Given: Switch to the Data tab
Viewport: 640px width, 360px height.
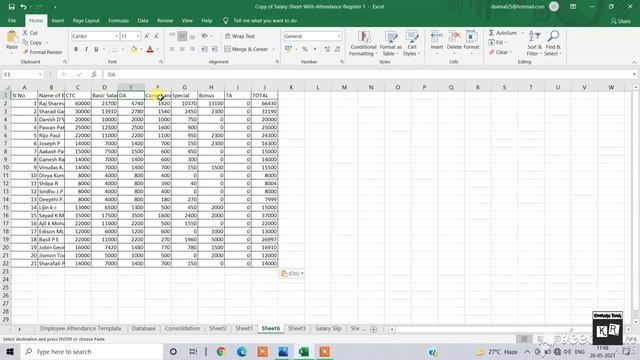Looking at the screenshot, I should [143, 20].
